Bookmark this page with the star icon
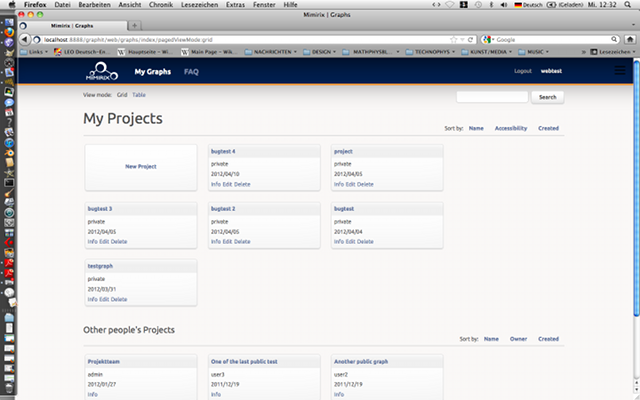The image size is (640, 400). (x=453, y=40)
